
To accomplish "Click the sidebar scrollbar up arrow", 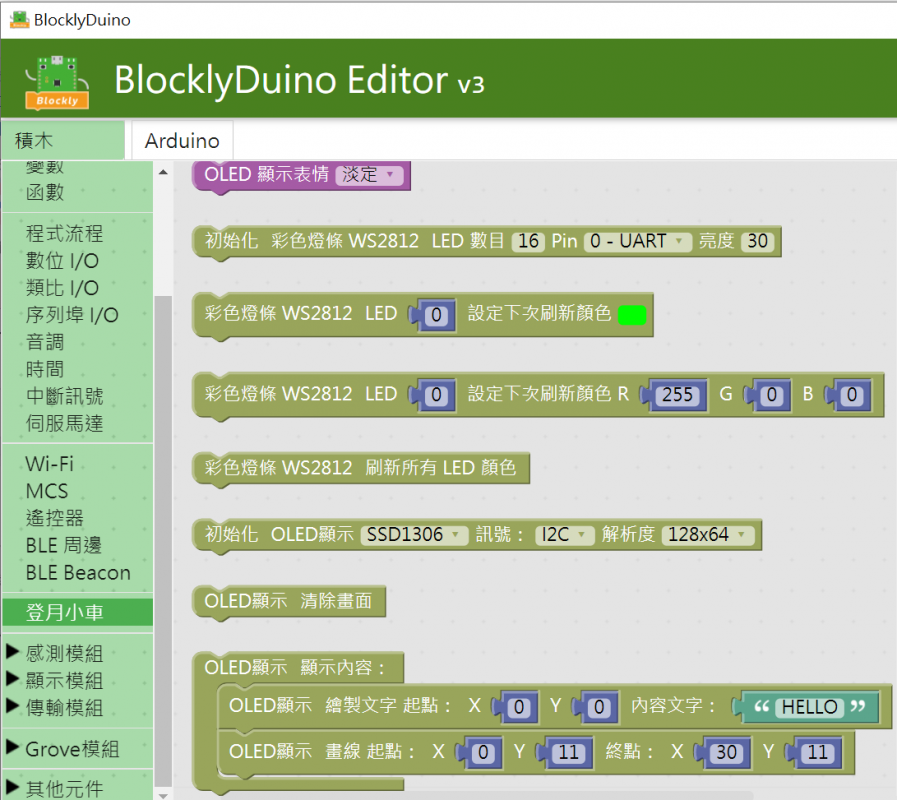I will point(161,171).
